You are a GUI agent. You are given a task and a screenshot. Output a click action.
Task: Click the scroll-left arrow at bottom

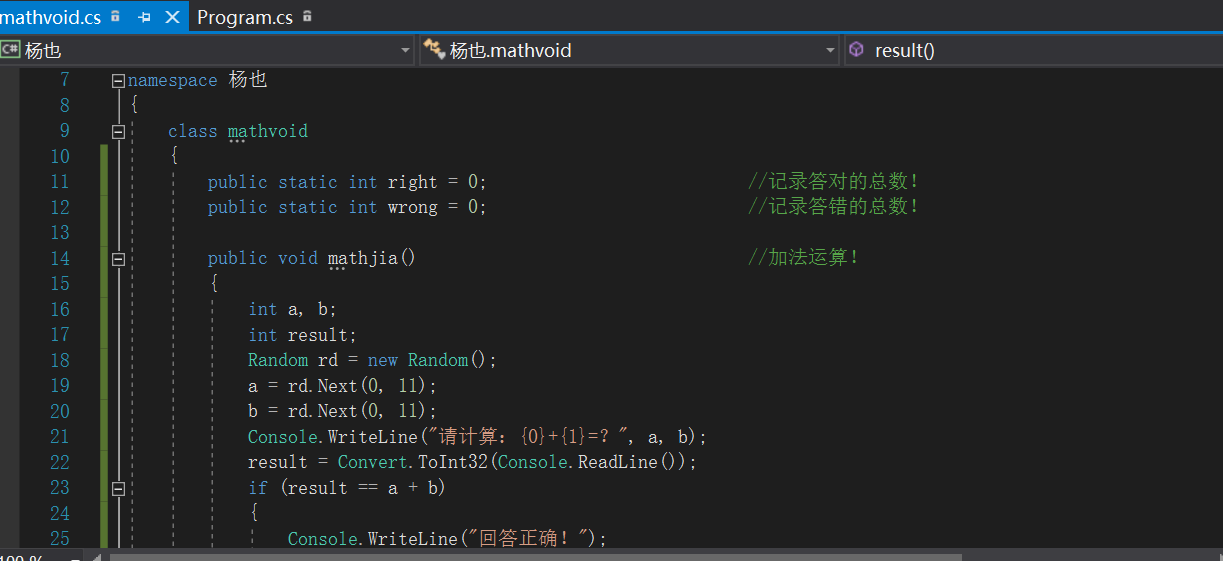97,556
